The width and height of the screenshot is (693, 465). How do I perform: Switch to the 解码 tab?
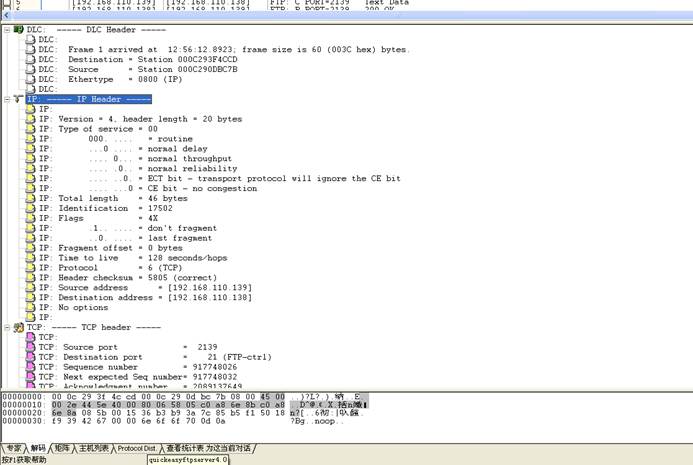pyautogui.click(x=38, y=448)
